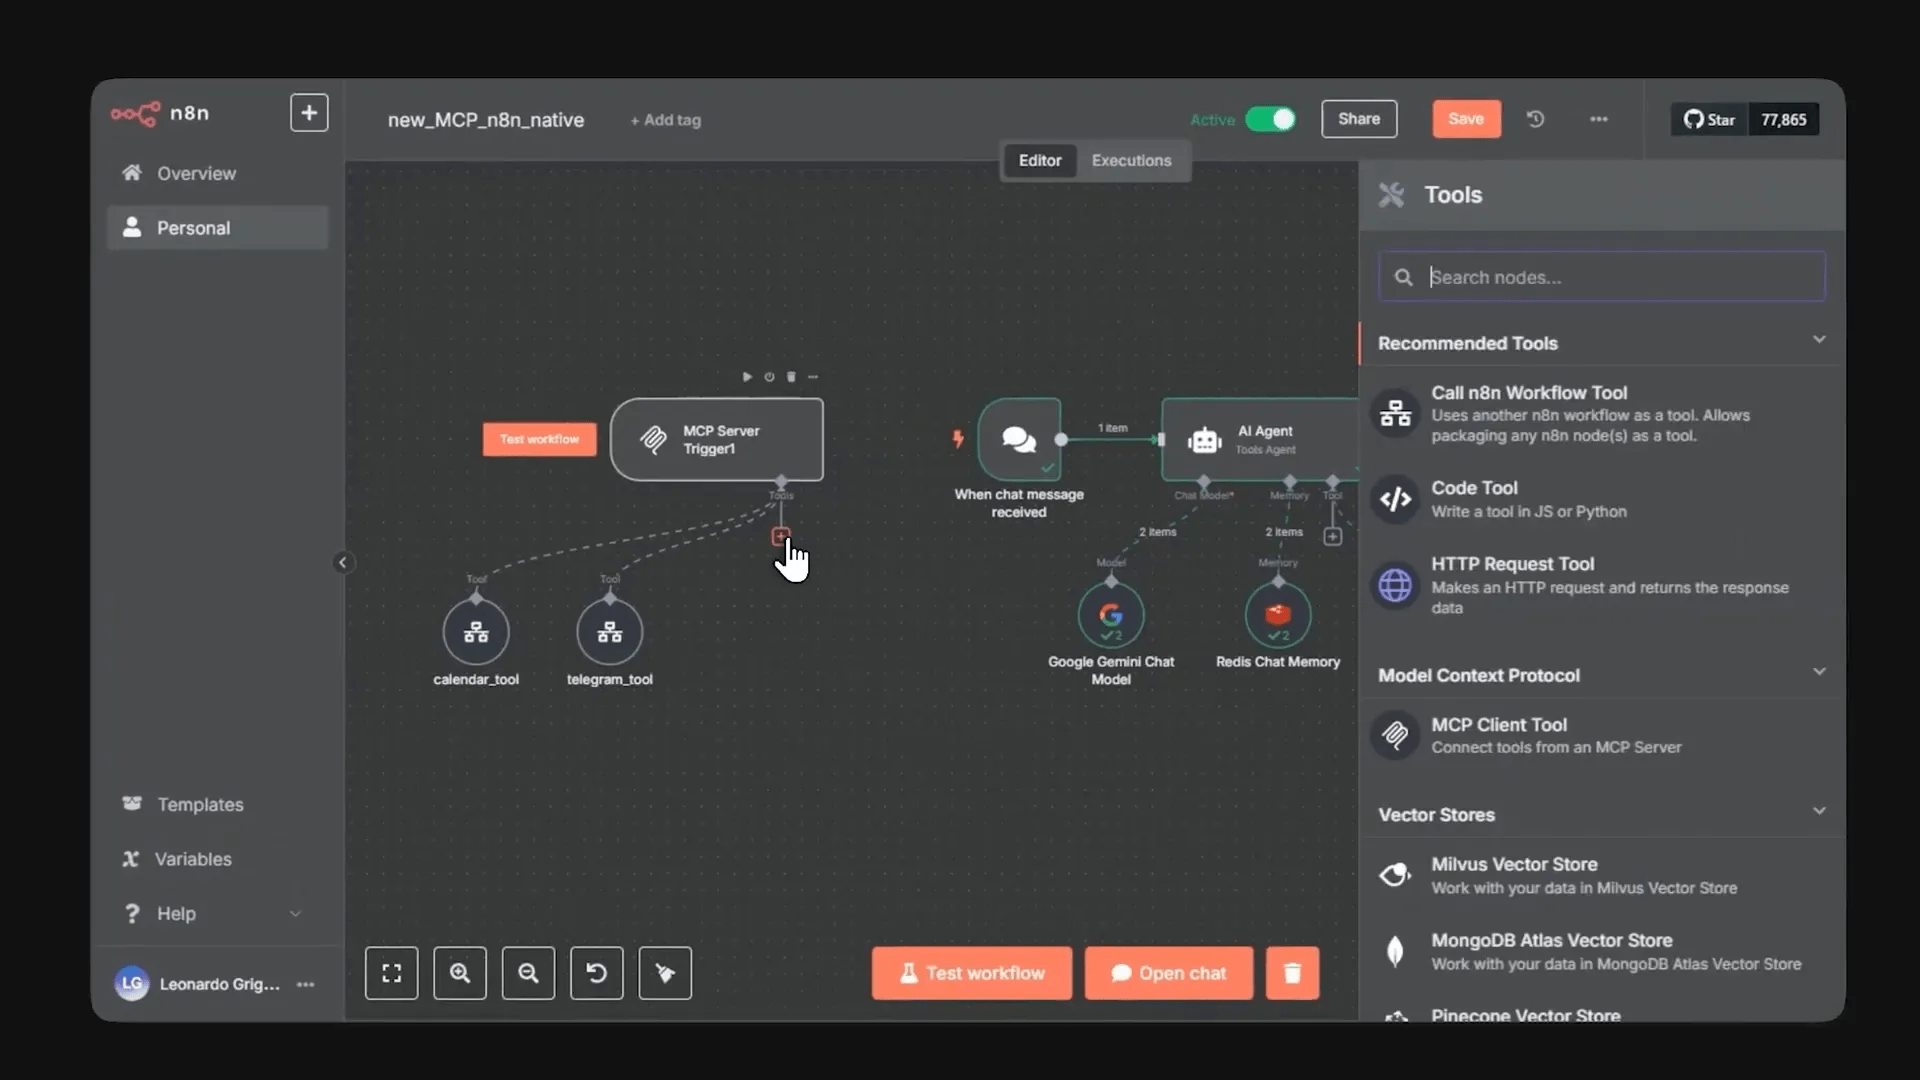This screenshot has width=1920, height=1080.
Task: Select the Google Gemini Chat Model node
Action: point(1111,615)
